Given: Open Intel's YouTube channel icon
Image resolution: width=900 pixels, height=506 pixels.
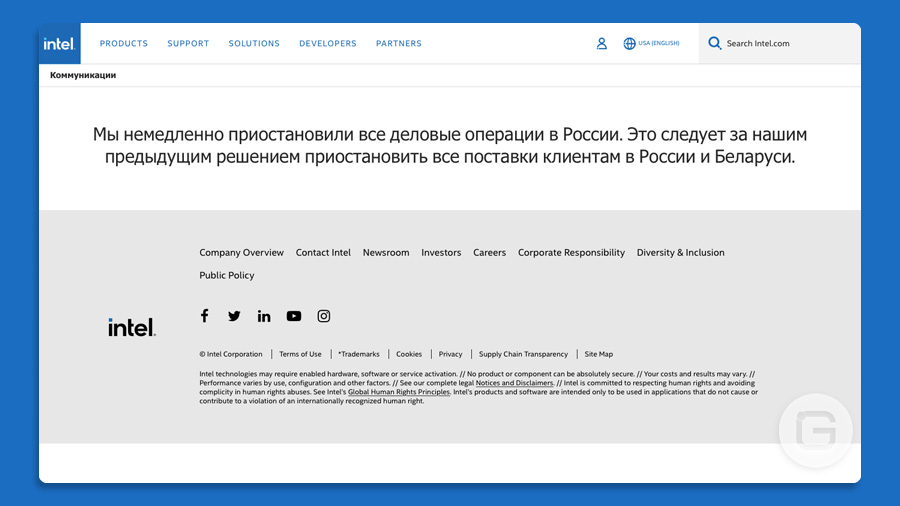Looking at the screenshot, I should tap(294, 316).
